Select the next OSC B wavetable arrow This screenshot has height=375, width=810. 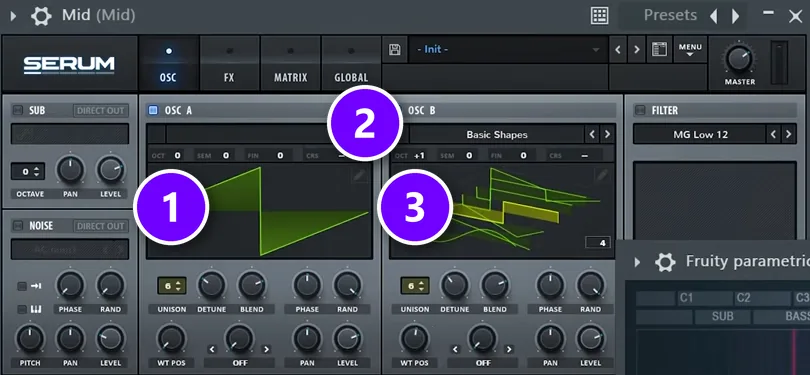pos(607,135)
